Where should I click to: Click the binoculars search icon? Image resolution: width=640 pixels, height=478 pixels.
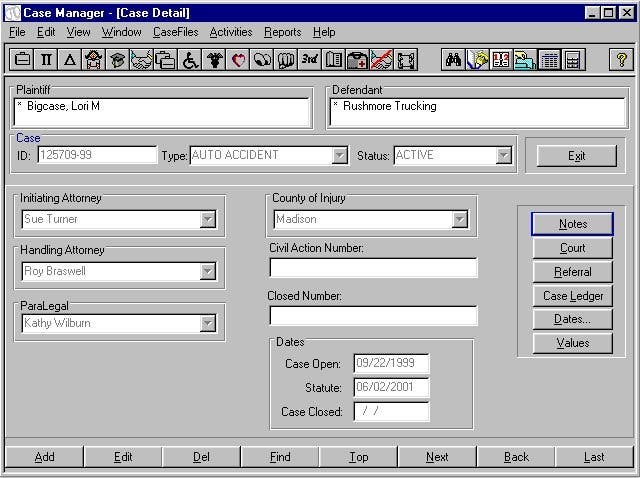[x=453, y=60]
